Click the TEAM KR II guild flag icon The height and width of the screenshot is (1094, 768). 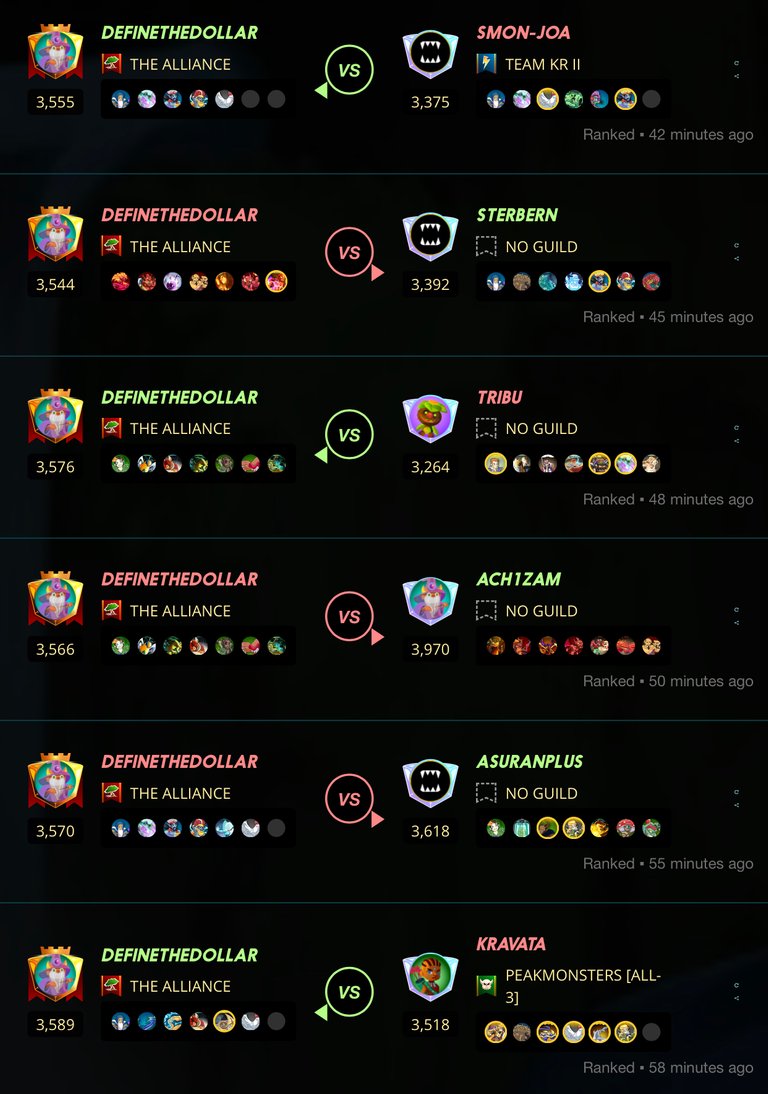[x=486, y=64]
